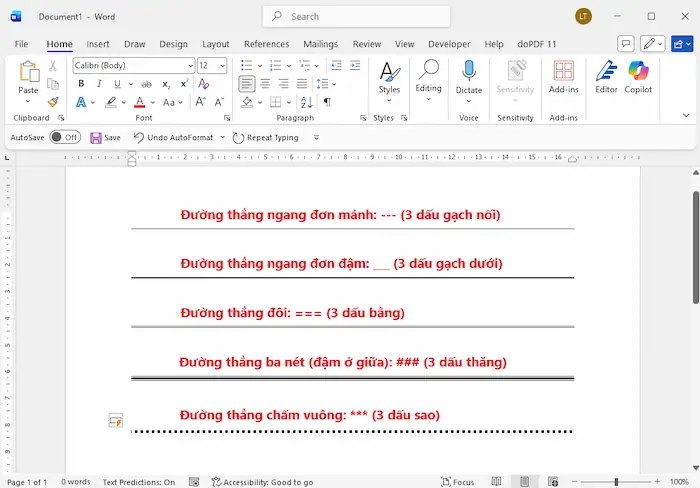Click the Save button in the quick access toolbar
The height and width of the screenshot is (488, 700).
105,137
